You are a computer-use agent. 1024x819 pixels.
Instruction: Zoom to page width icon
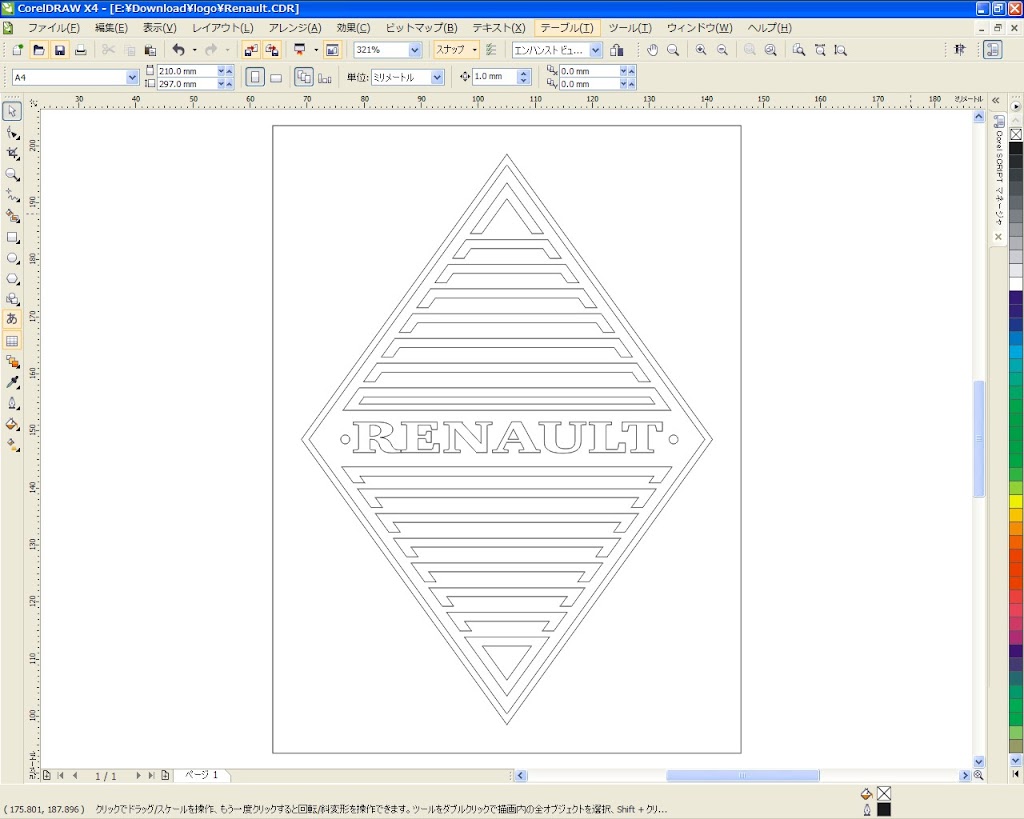point(820,50)
